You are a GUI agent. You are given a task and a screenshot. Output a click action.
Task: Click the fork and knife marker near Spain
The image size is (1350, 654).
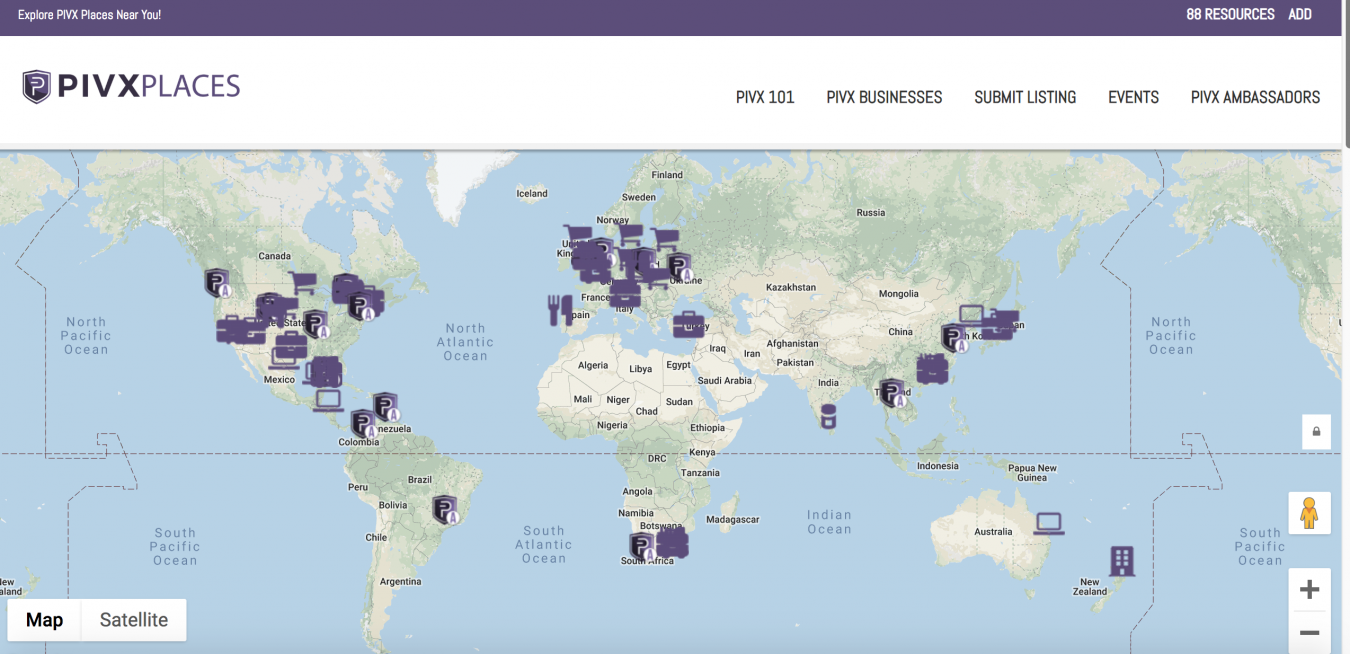[560, 310]
